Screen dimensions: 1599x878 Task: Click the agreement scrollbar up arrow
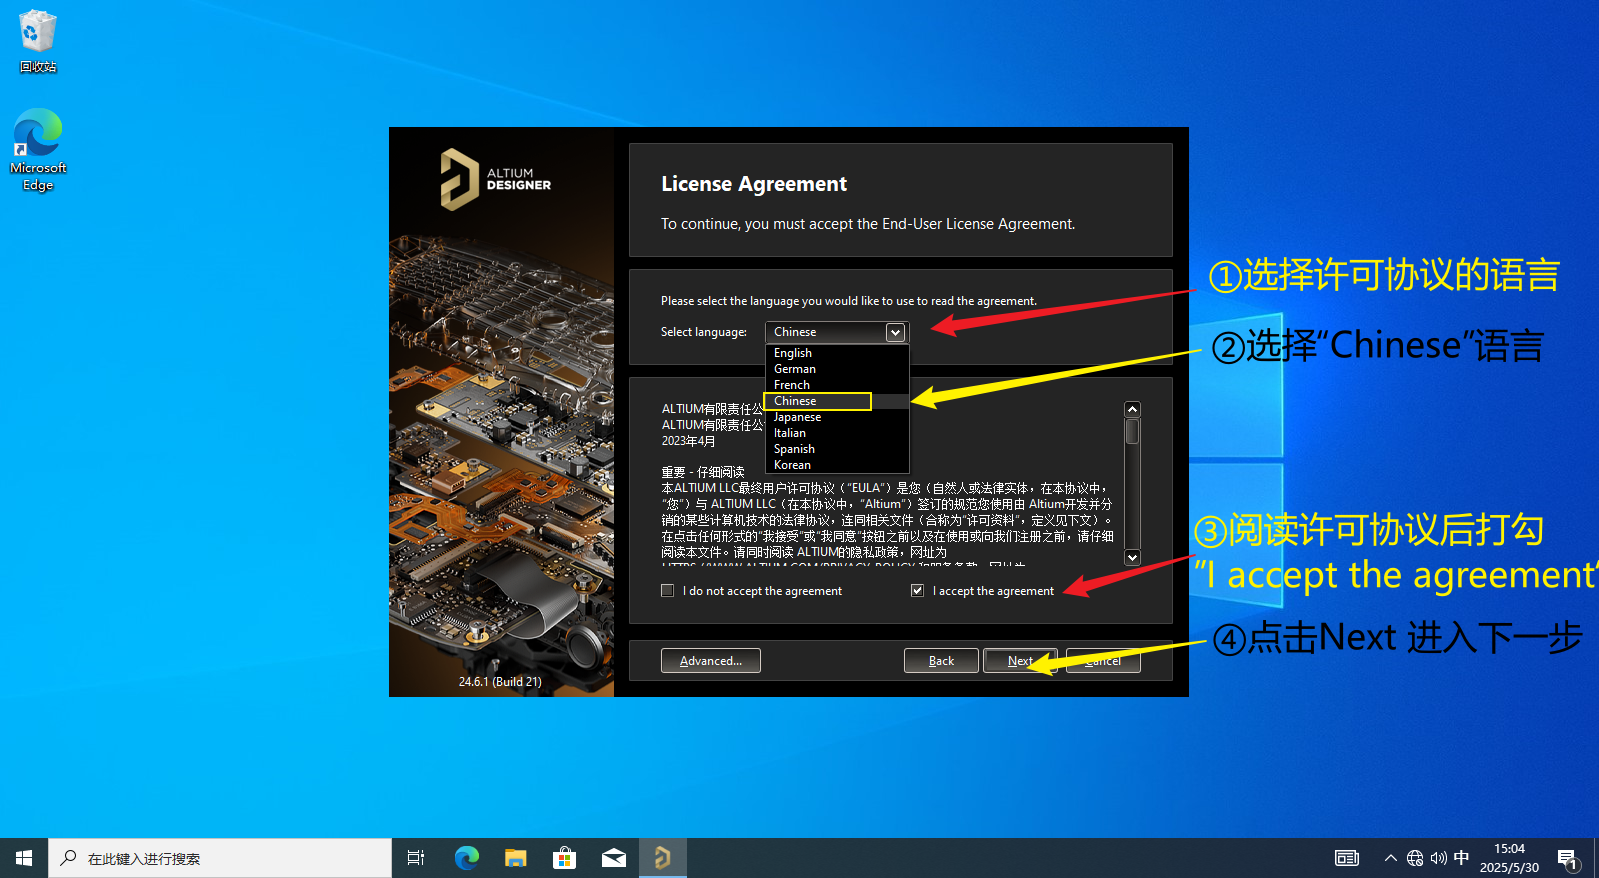coord(1132,409)
